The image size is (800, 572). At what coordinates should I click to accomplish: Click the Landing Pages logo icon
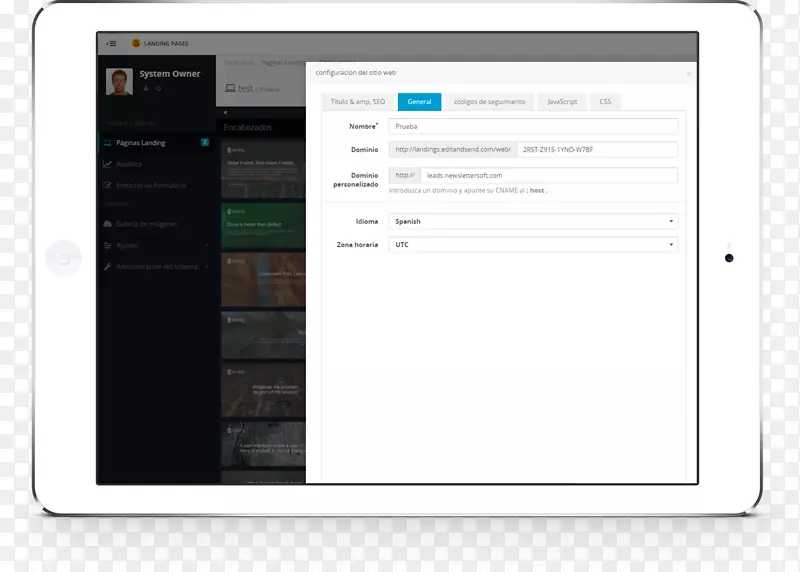[137, 43]
